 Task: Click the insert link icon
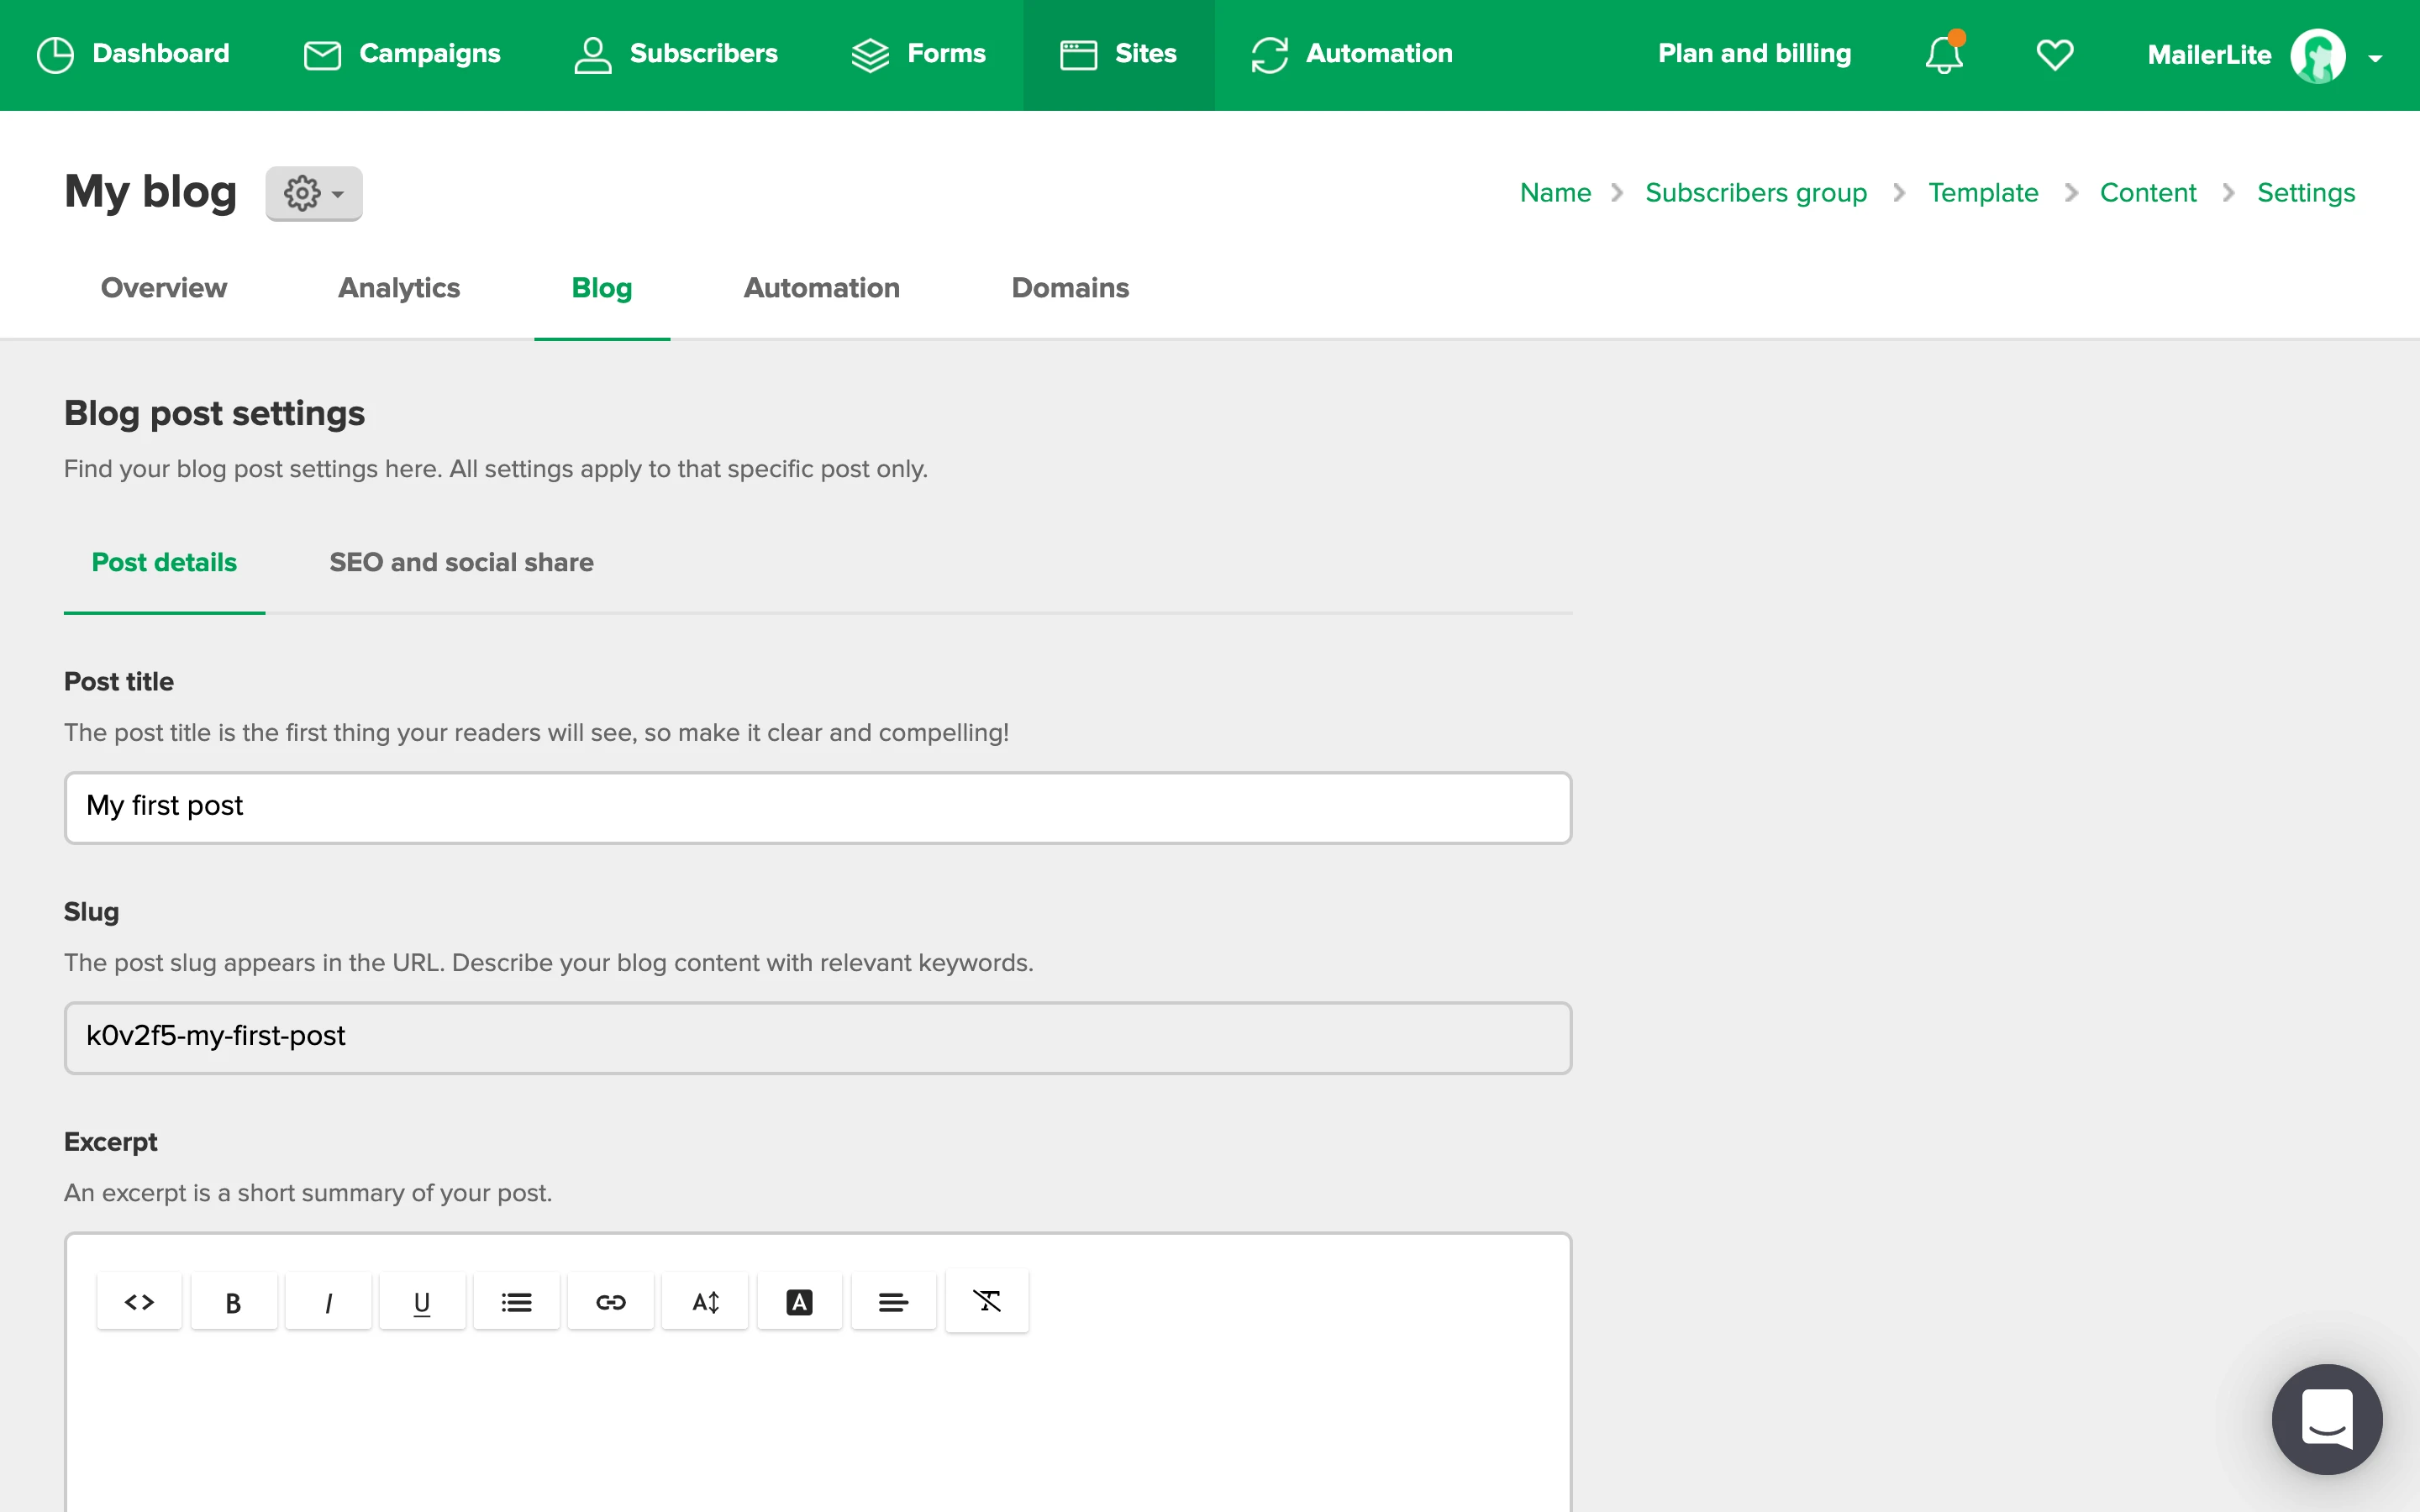coord(610,1302)
